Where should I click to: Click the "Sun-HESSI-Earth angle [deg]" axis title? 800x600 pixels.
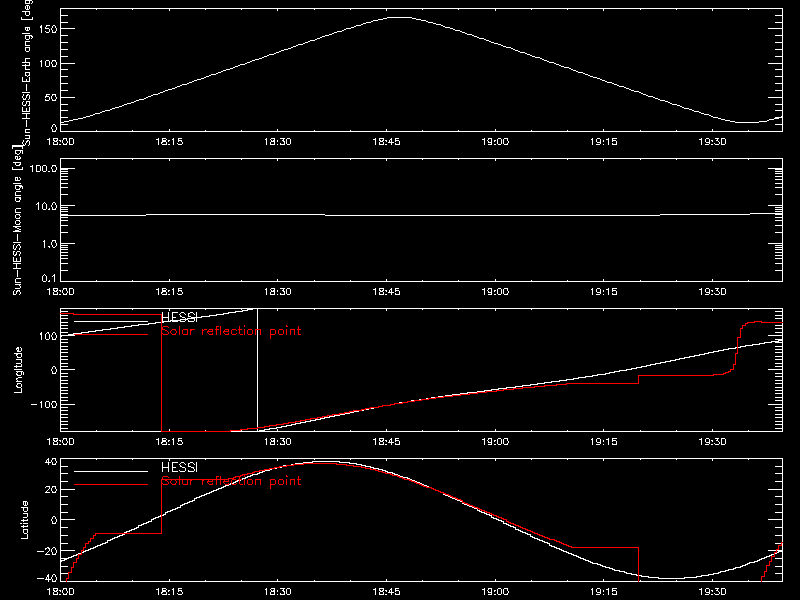tap(27, 72)
